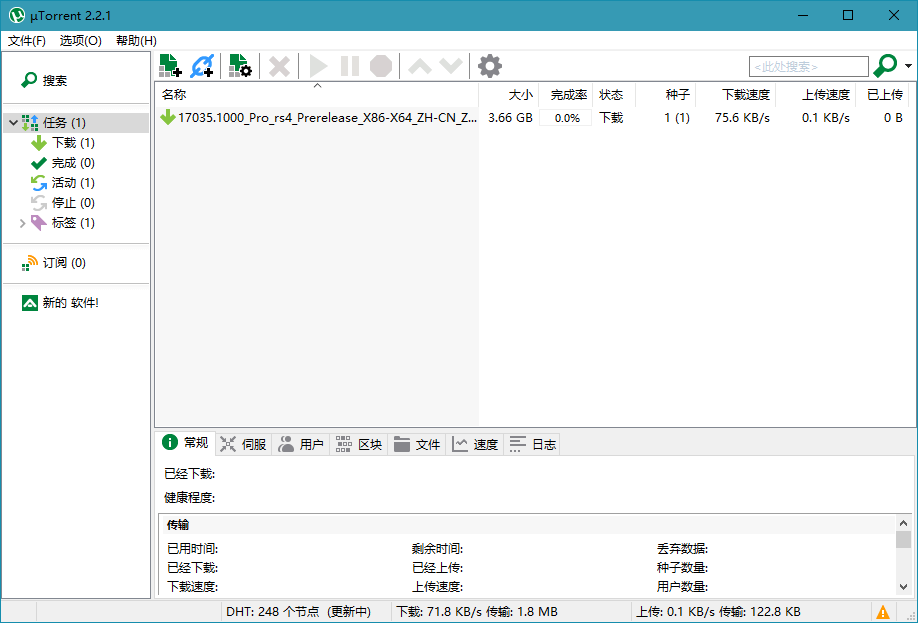Expand the 标签 tree node
Screen dimensions: 918x623
pyautogui.click(x=22, y=223)
